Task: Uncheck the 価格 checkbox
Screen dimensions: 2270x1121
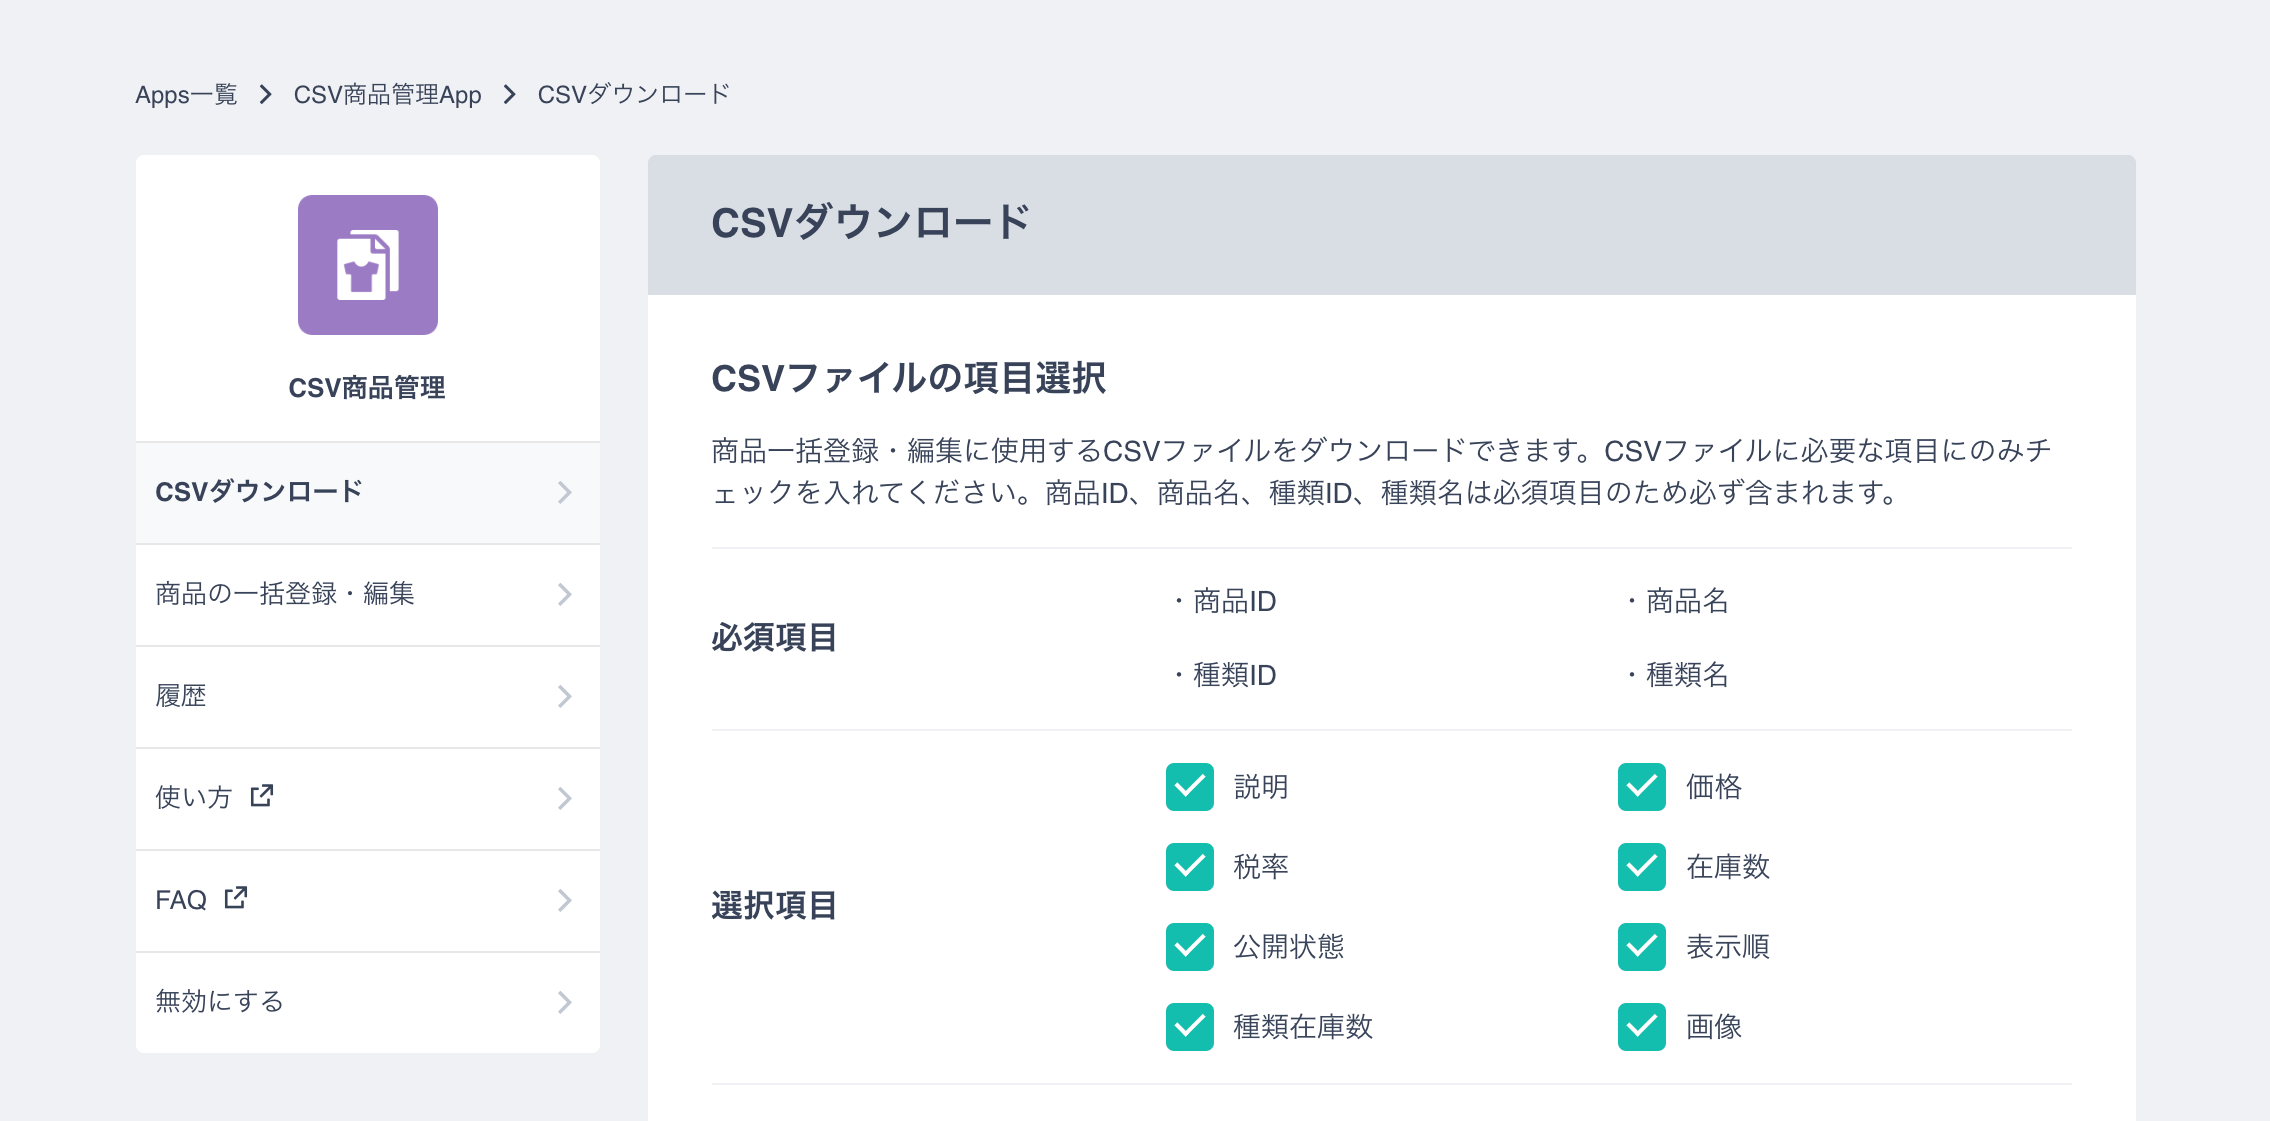Action: [x=1641, y=787]
